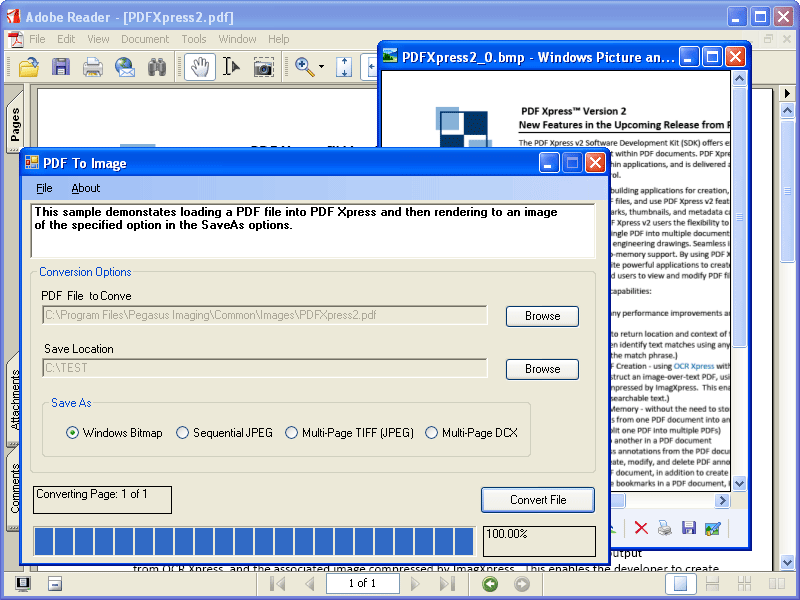The image size is (800, 600).
Task: Activate the Snapshot camera tool
Action: [x=263, y=66]
